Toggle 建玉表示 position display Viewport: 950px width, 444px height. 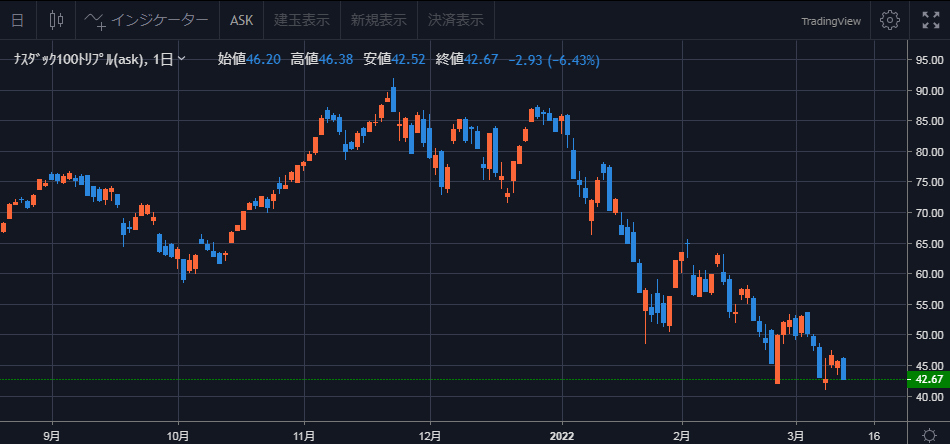click(302, 20)
